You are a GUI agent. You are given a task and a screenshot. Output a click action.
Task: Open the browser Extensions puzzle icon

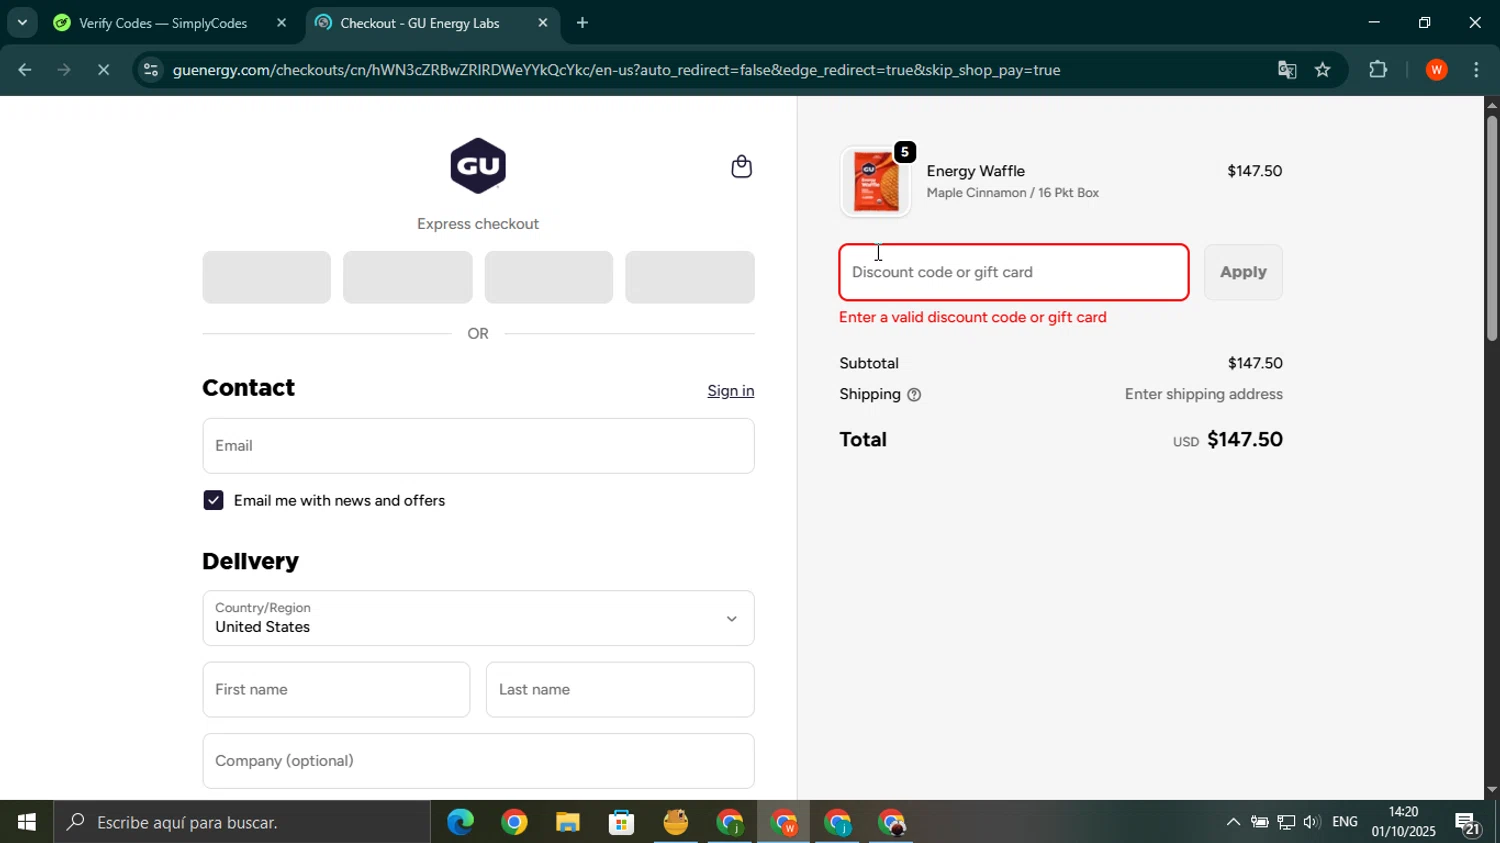coord(1378,70)
